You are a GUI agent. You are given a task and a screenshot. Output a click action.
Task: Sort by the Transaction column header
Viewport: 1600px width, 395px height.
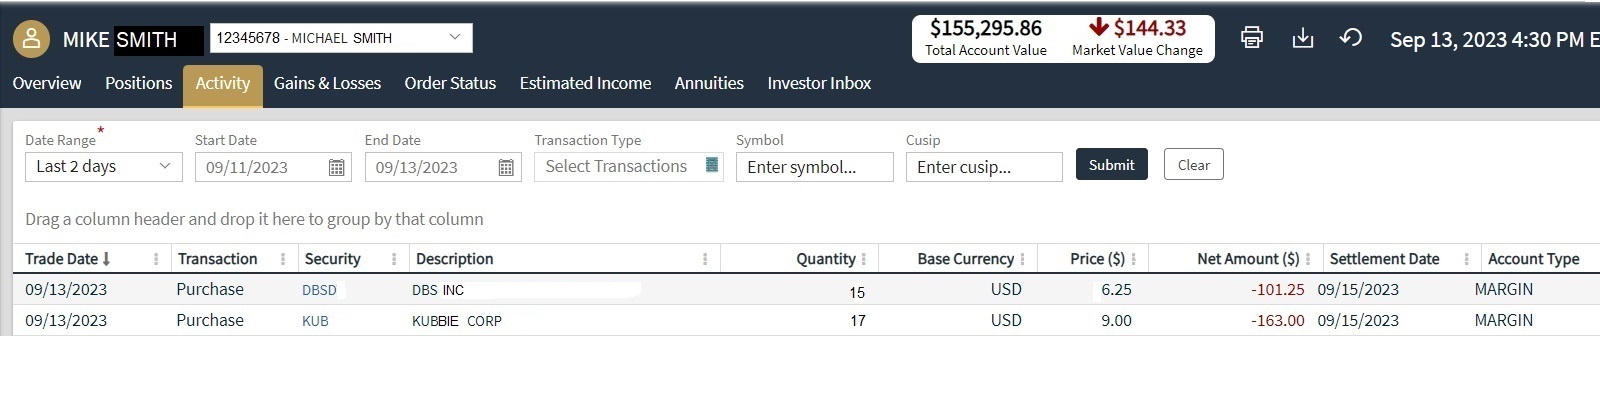click(218, 259)
